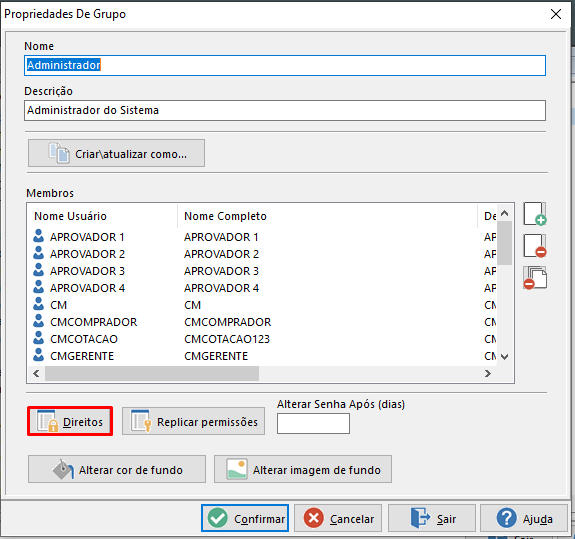Viewport: 575px width, 539px height.
Task: Select CMCOMPRADOR user name text
Action: [94, 322]
